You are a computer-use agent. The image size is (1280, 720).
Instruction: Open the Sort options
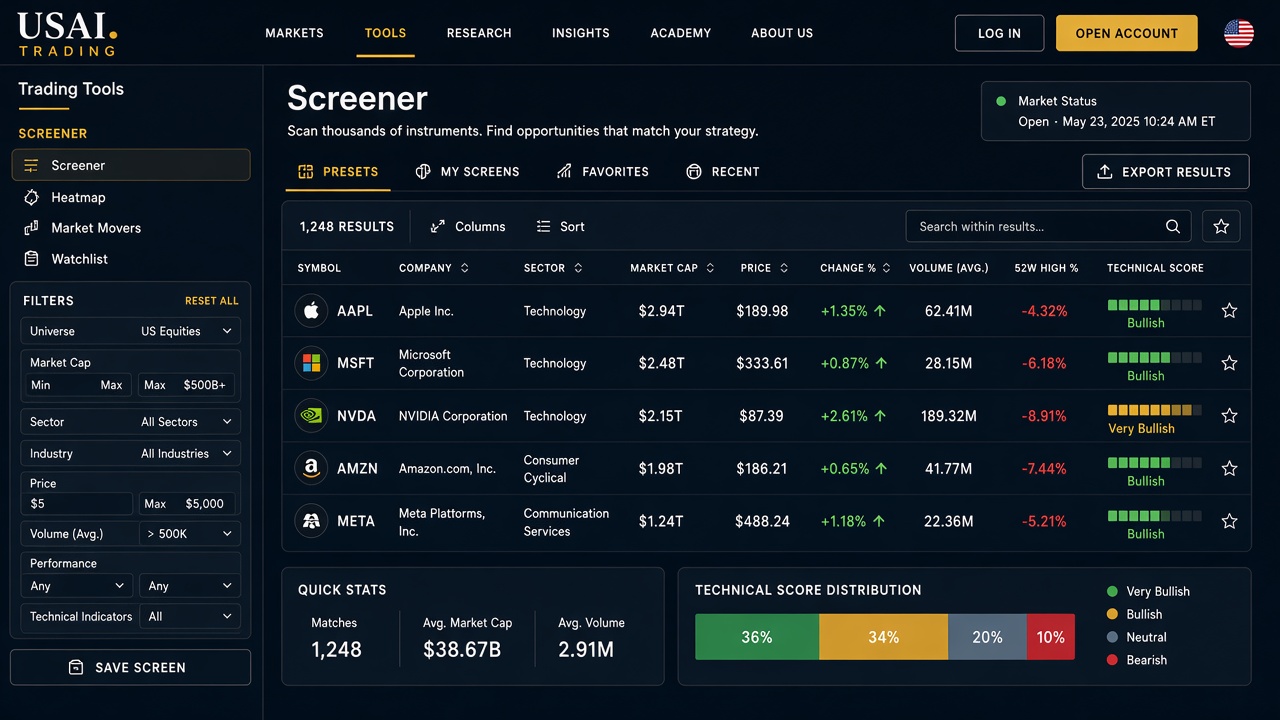tap(560, 227)
